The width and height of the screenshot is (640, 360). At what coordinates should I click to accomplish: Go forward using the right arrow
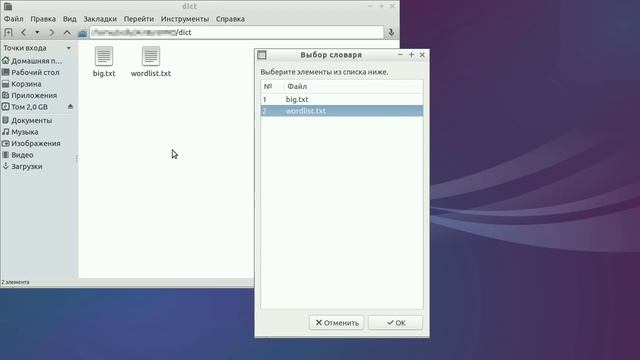pyautogui.click(x=52, y=32)
